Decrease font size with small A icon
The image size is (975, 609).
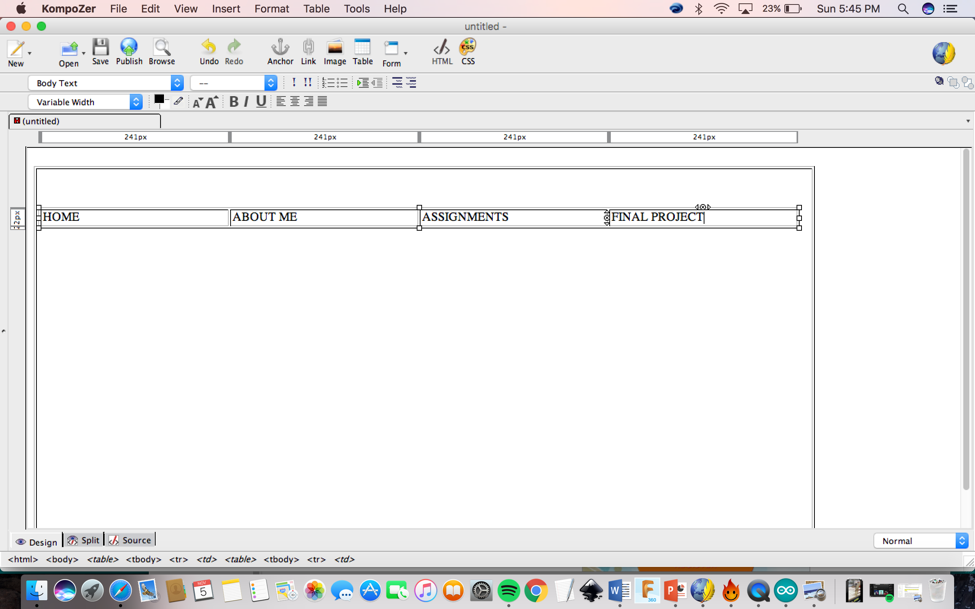pos(198,103)
